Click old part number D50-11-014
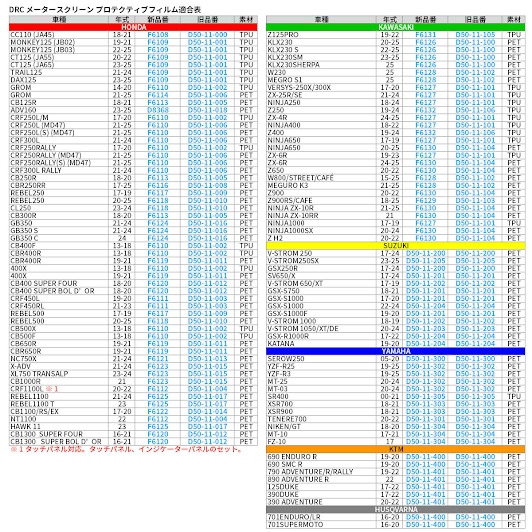 pyautogui.click(x=207, y=411)
